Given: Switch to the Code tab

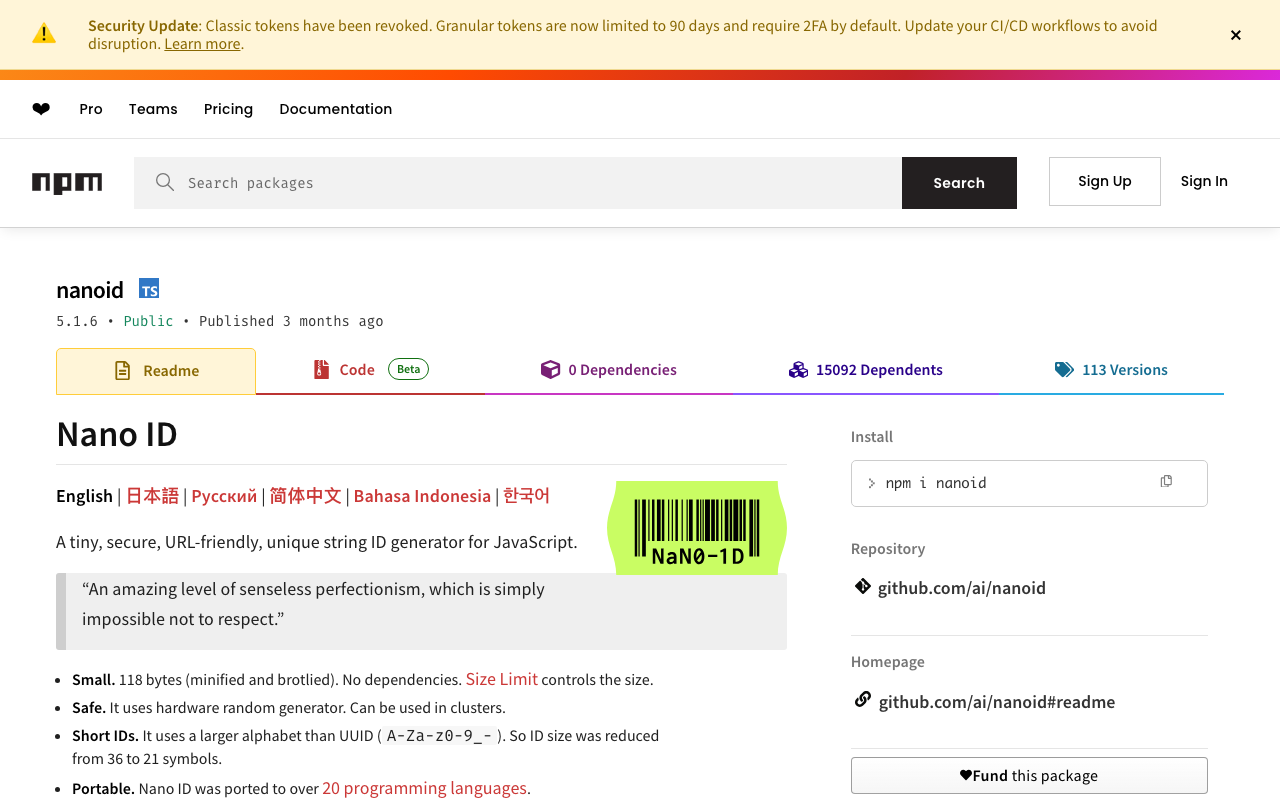Looking at the screenshot, I should [370, 370].
